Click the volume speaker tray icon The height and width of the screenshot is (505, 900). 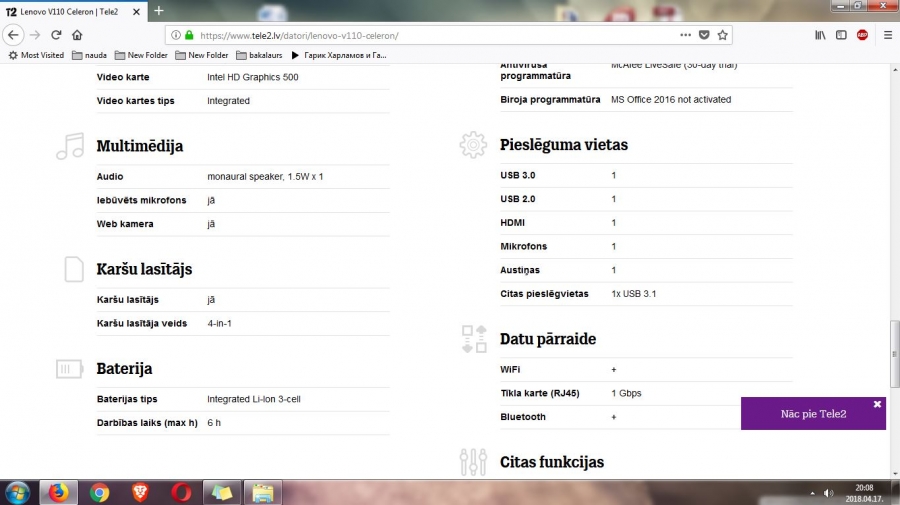(x=828, y=493)
